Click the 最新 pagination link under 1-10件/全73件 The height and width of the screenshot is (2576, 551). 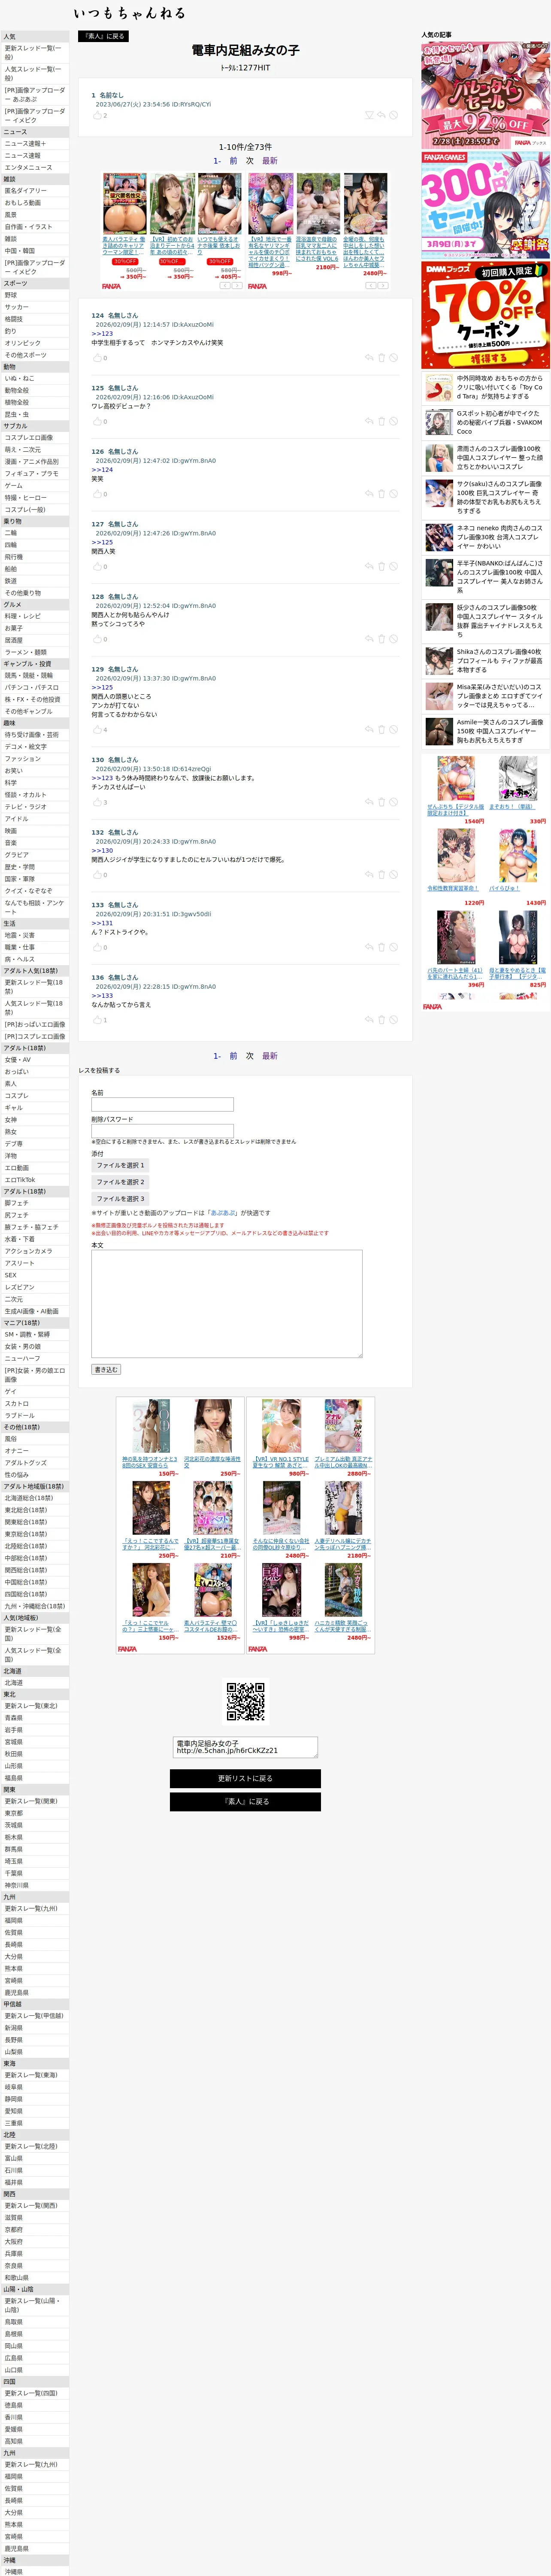[x=270, y=160]
